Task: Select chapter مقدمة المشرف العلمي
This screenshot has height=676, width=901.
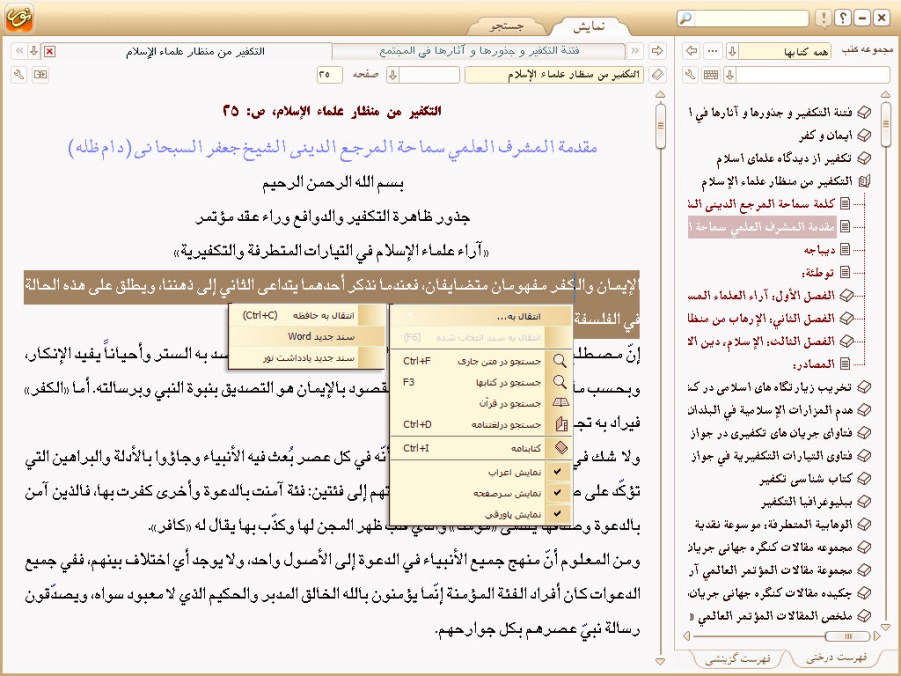Action: coord(762,227)
